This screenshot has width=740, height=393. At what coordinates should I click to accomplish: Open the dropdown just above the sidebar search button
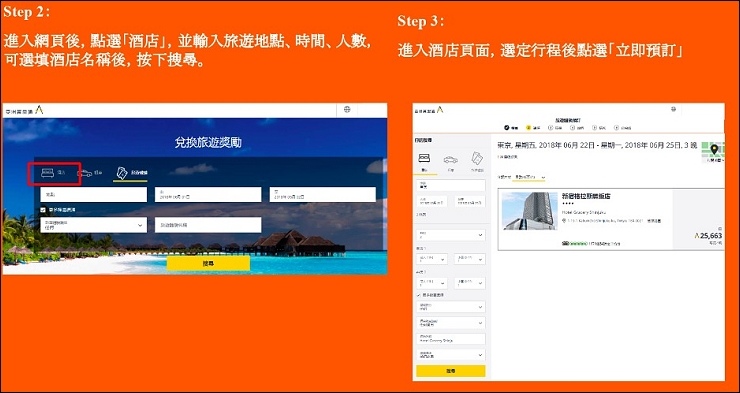[451, 355]
